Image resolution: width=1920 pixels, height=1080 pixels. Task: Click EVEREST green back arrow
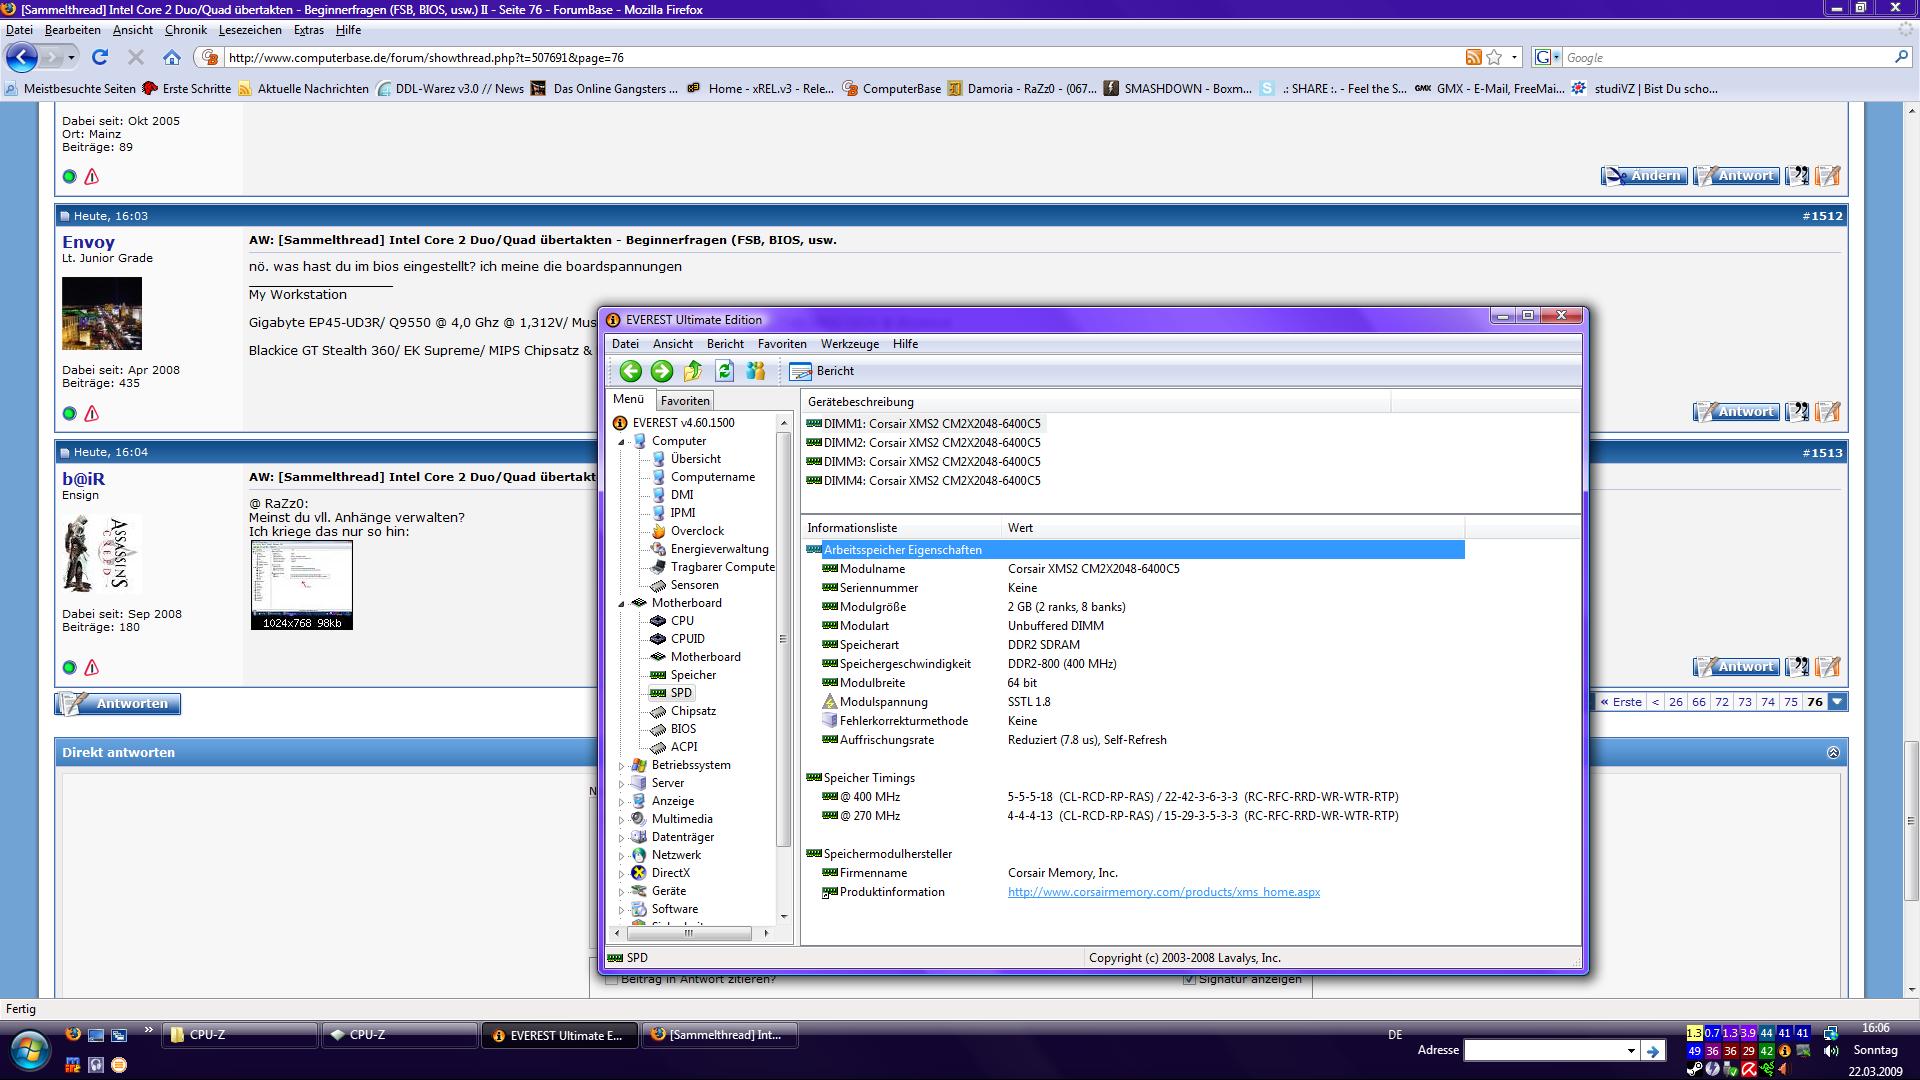pos(630,372)
